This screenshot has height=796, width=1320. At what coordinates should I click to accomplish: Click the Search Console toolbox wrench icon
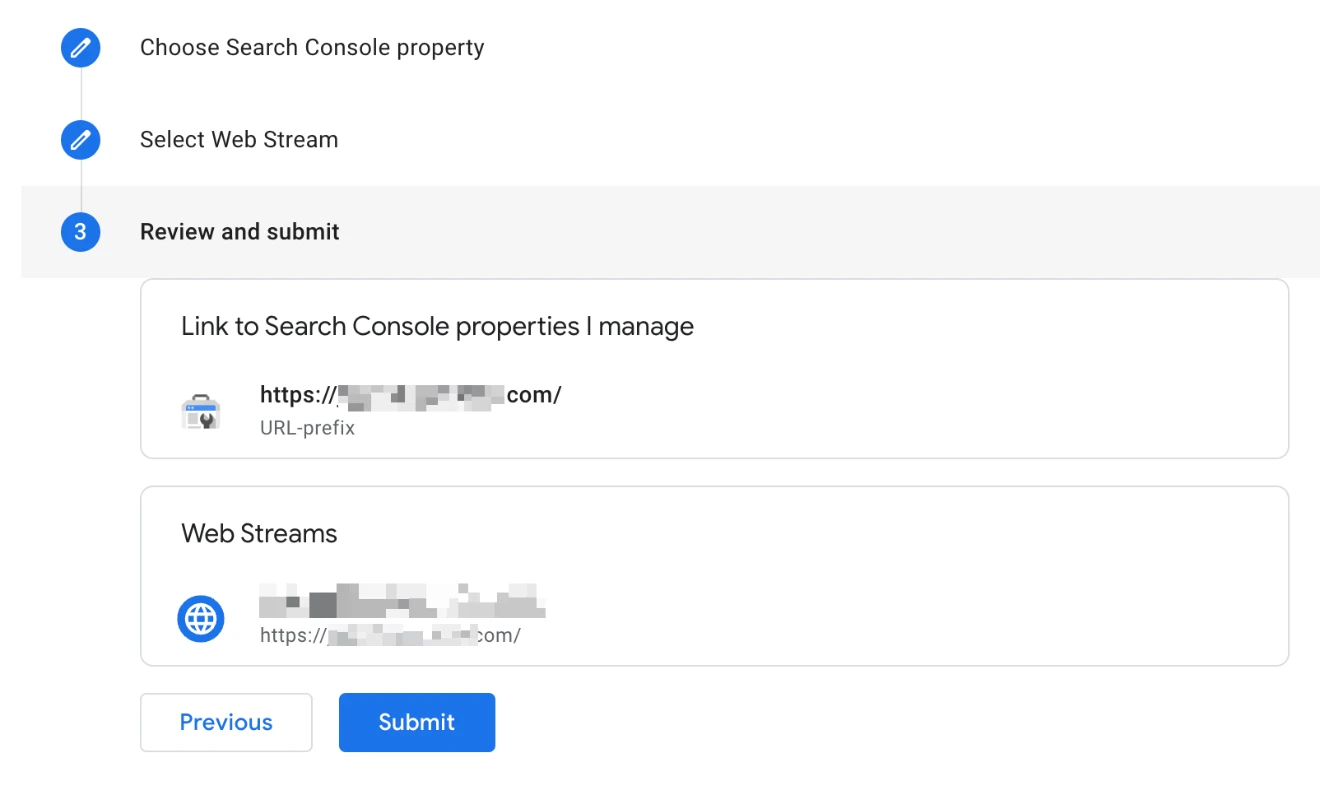click(x=200, y=412)
